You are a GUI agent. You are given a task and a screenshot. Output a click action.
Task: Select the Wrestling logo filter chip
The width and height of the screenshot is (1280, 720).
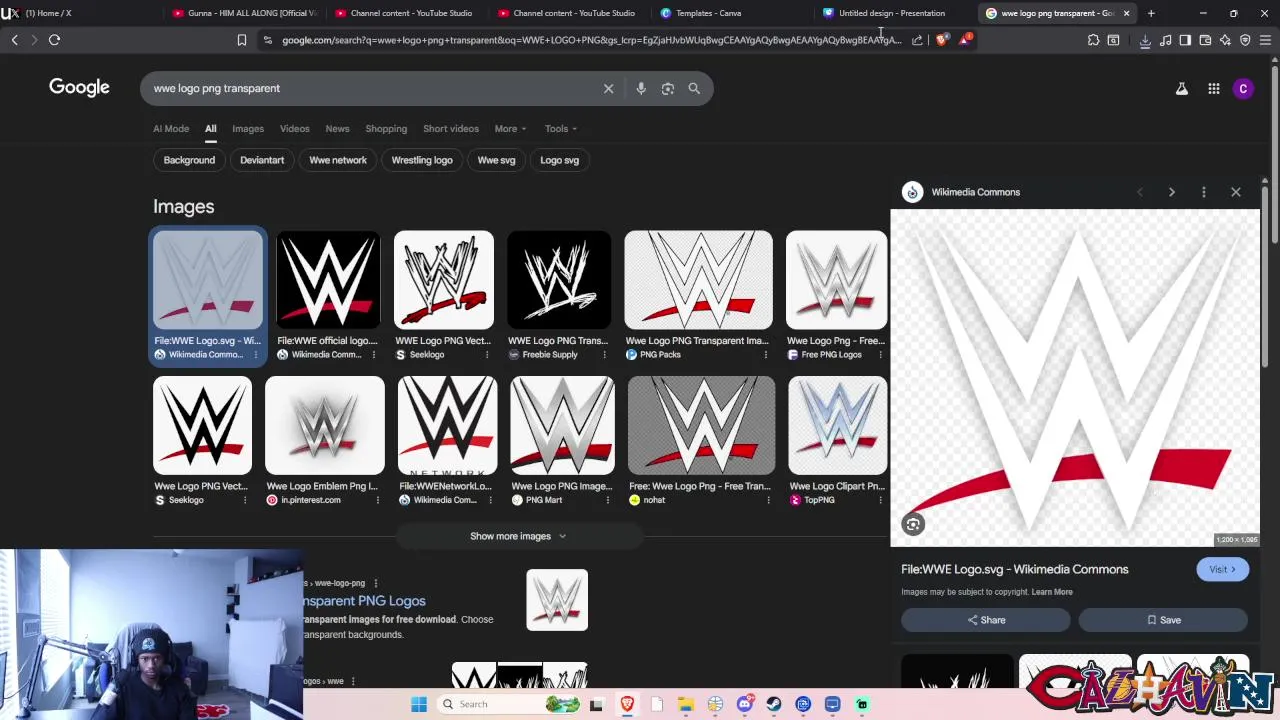422,160
